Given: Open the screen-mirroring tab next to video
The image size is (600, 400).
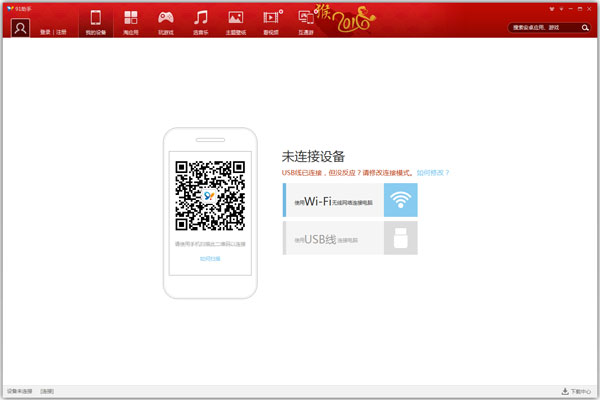Looking at the screenshot, I should 306,23.
